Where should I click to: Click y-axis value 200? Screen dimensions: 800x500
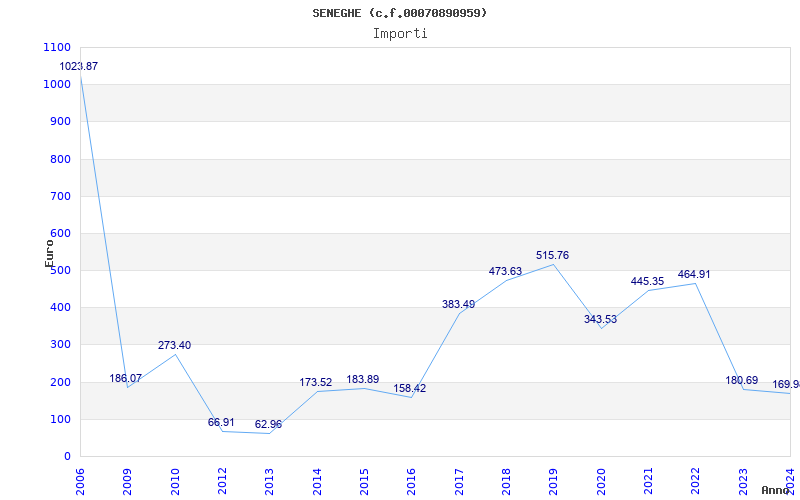(x=61, y=382)
